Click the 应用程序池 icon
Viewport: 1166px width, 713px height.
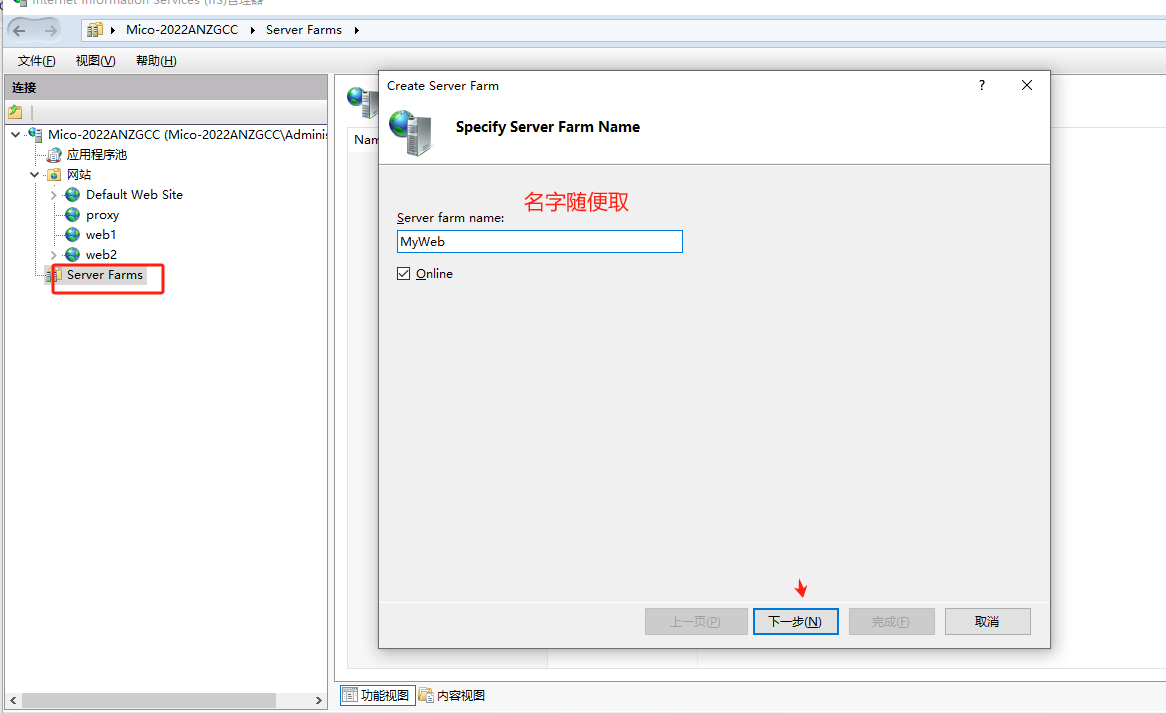pyautogui.click(x=54, y=155)
